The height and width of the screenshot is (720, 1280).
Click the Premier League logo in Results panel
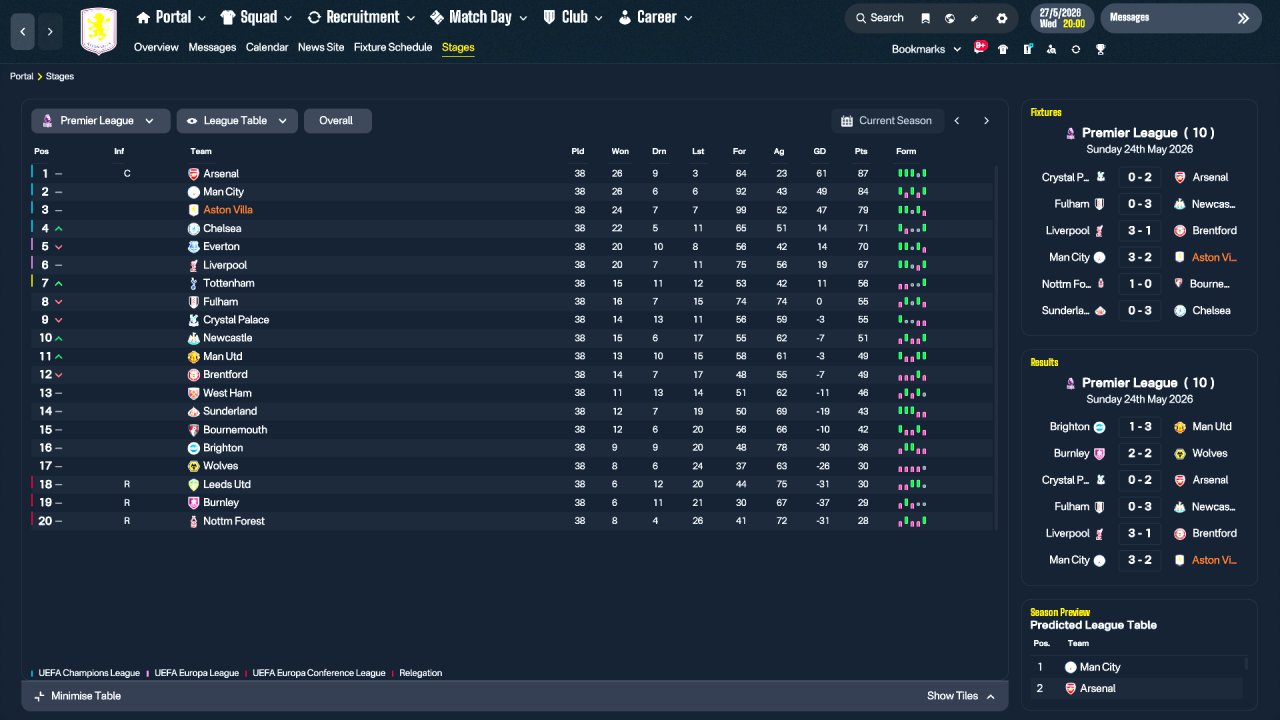pyautogui.click(x=1071, y=383)
